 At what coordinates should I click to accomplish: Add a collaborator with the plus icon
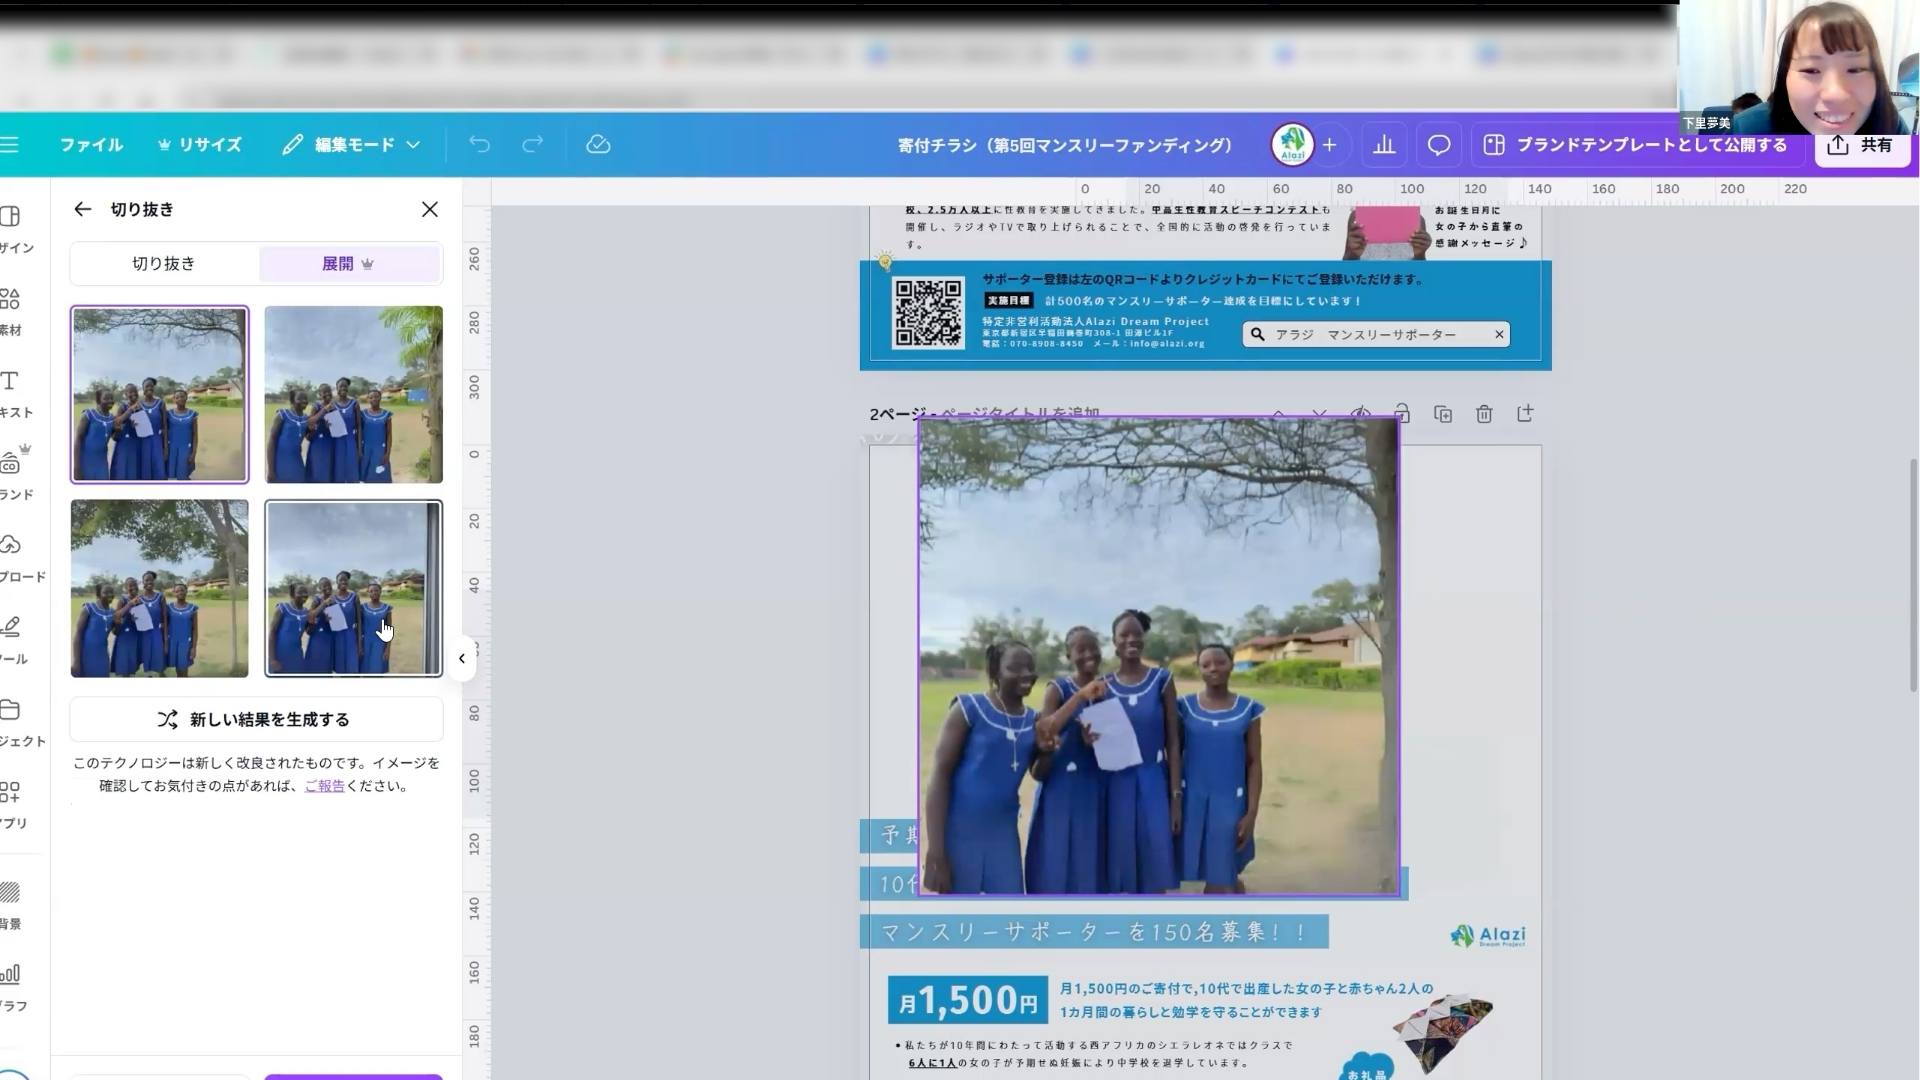tap(1330, 145)
